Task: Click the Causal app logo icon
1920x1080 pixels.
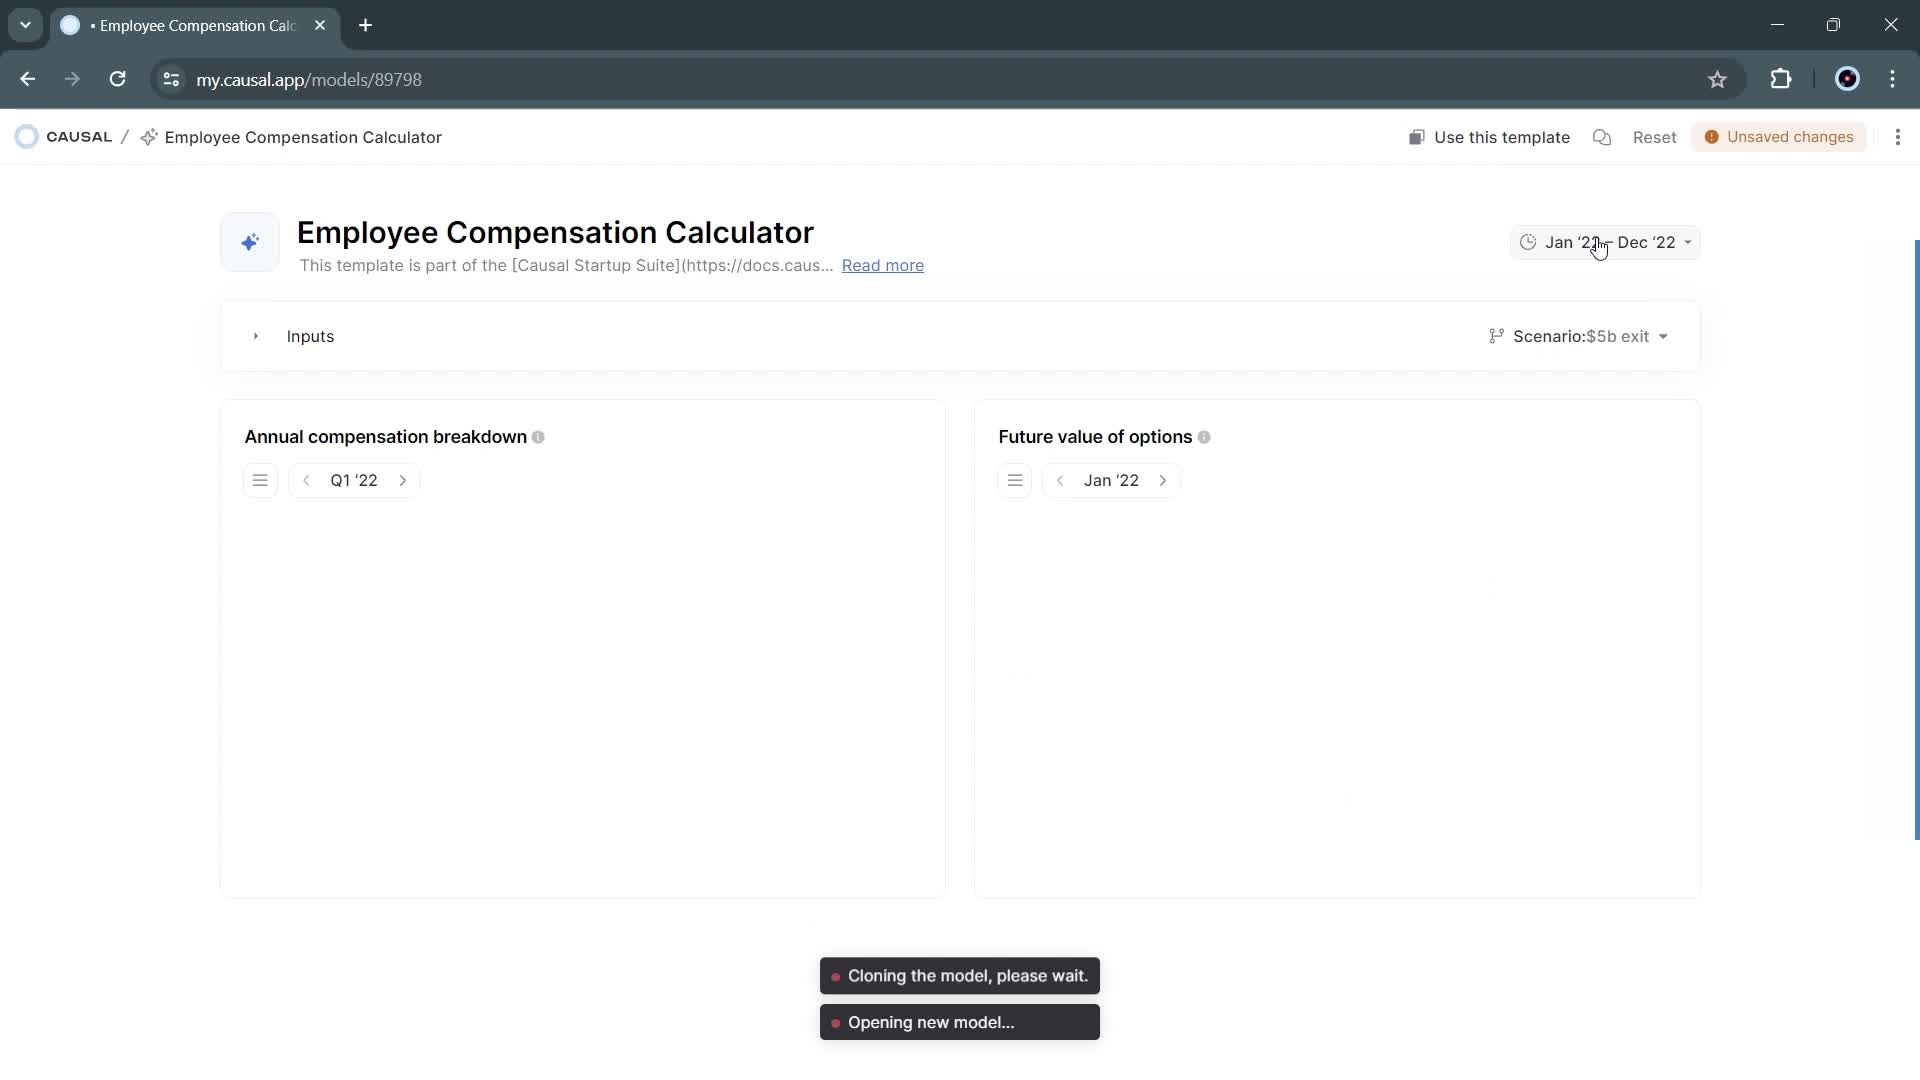Action: [25, 137]
